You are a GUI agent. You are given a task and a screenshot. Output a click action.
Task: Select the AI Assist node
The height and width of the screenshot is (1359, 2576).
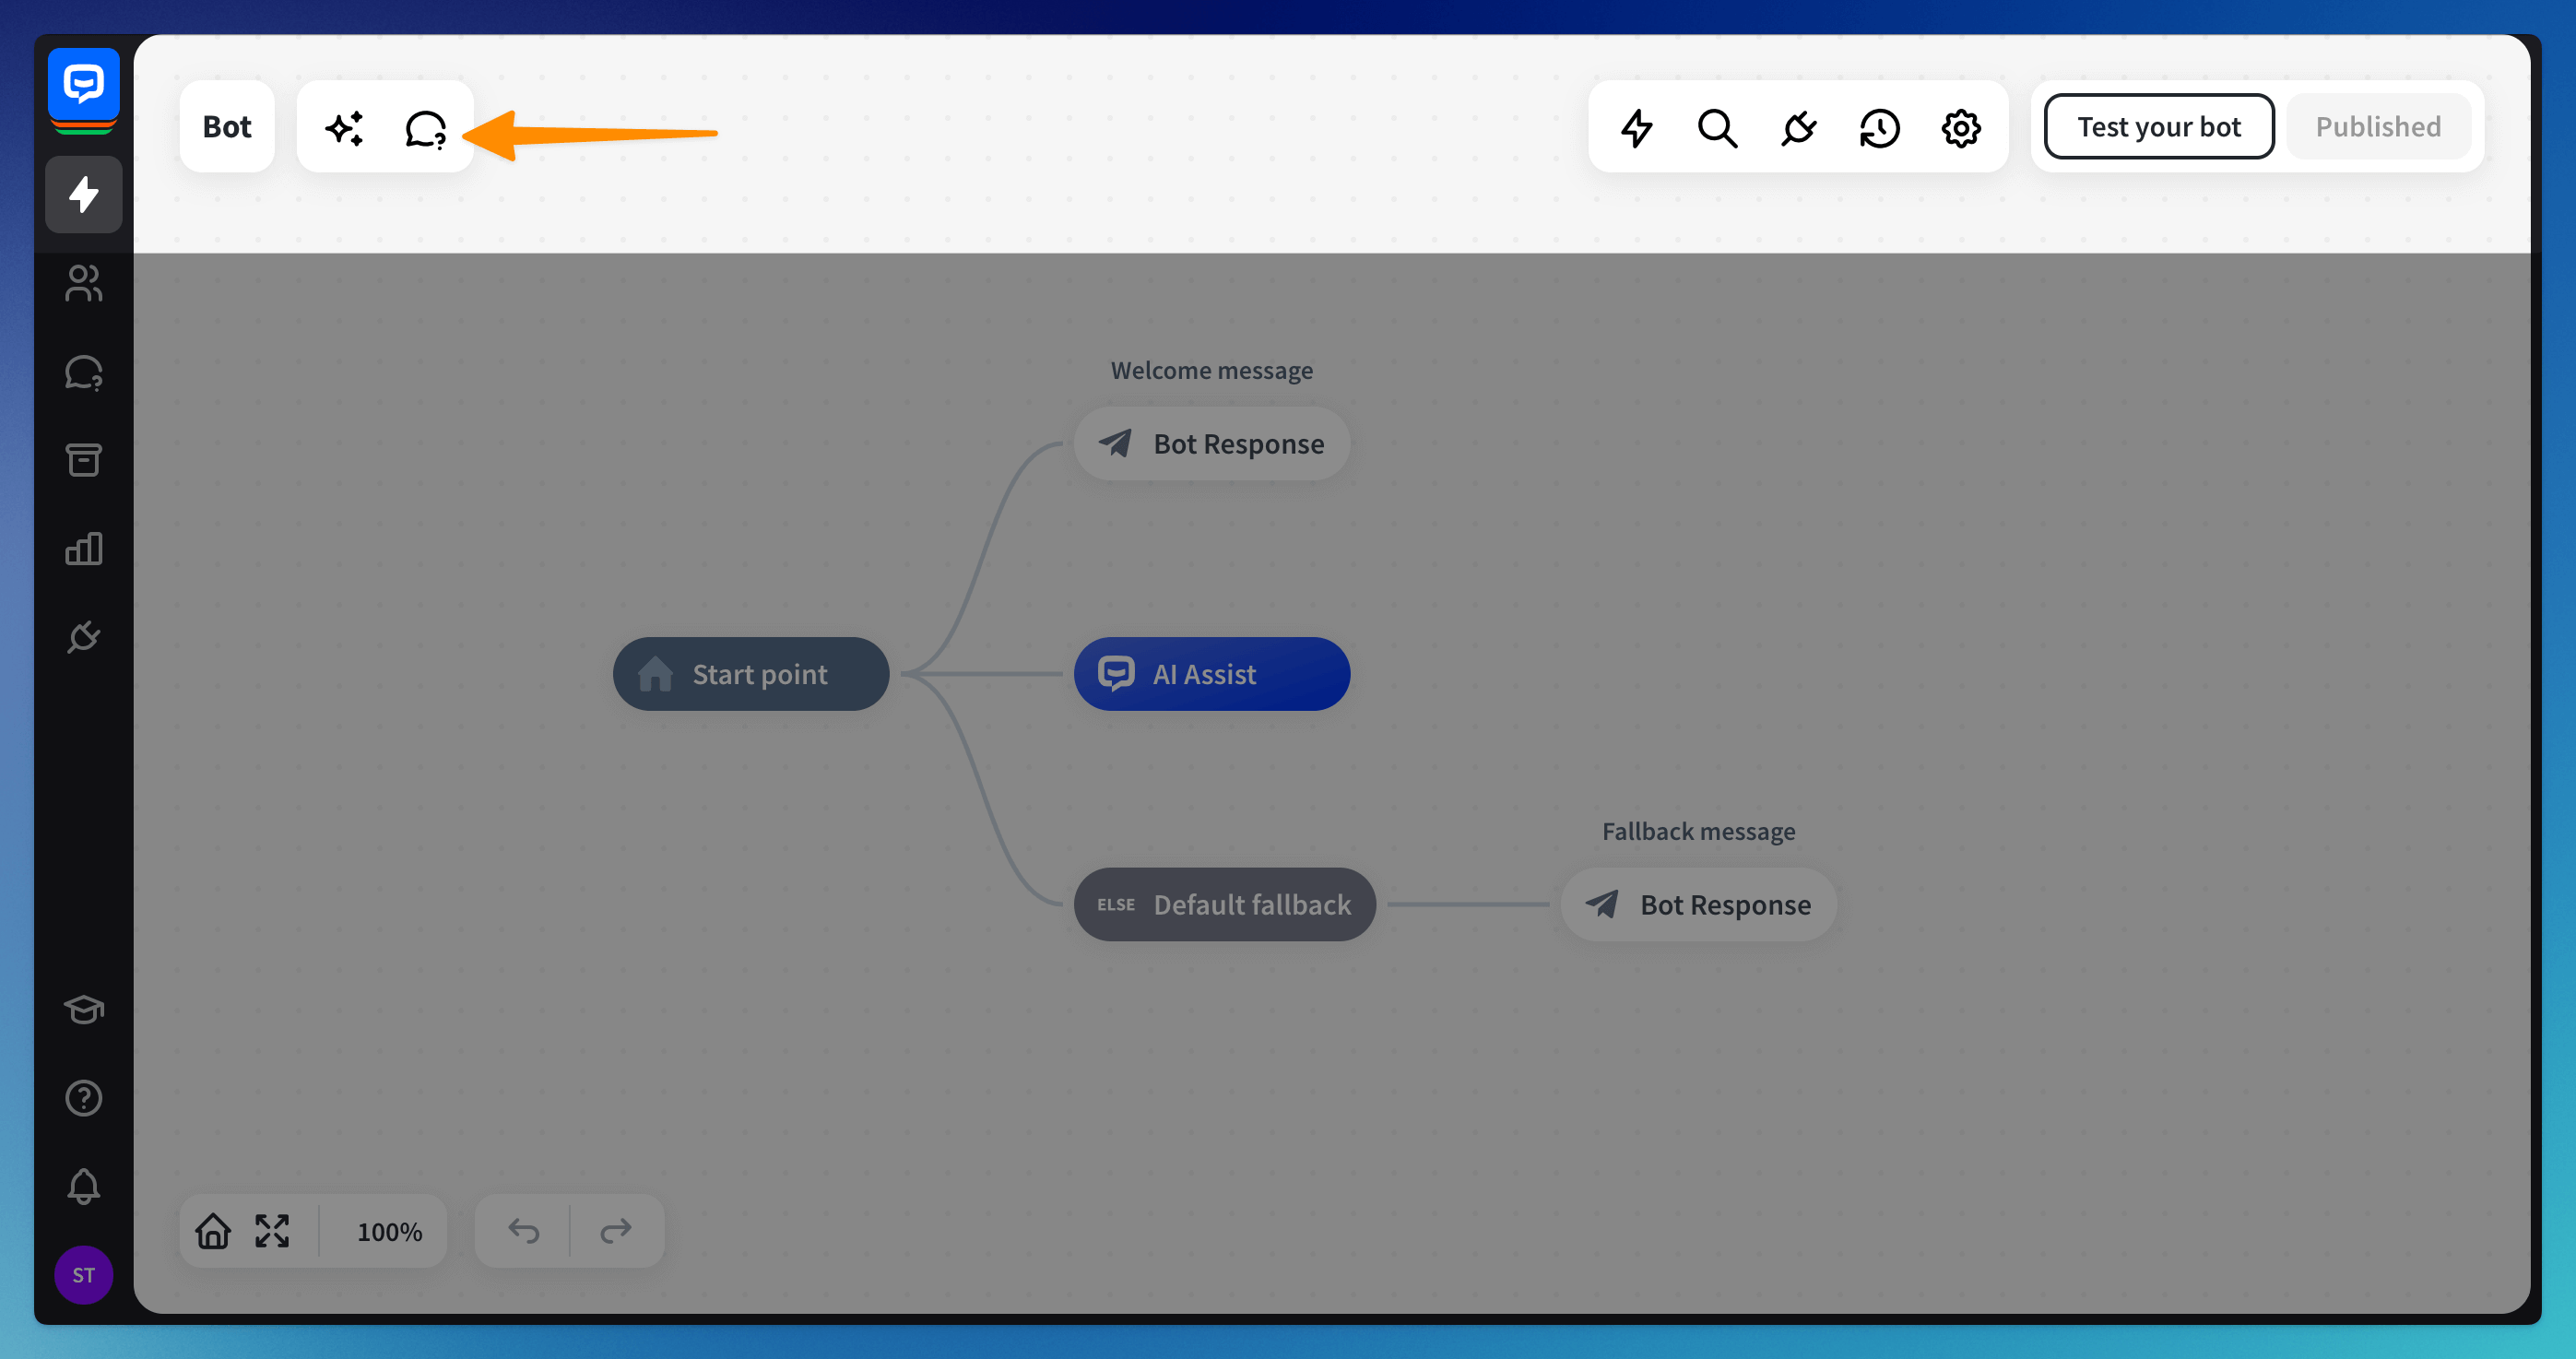pos(1211,674)
